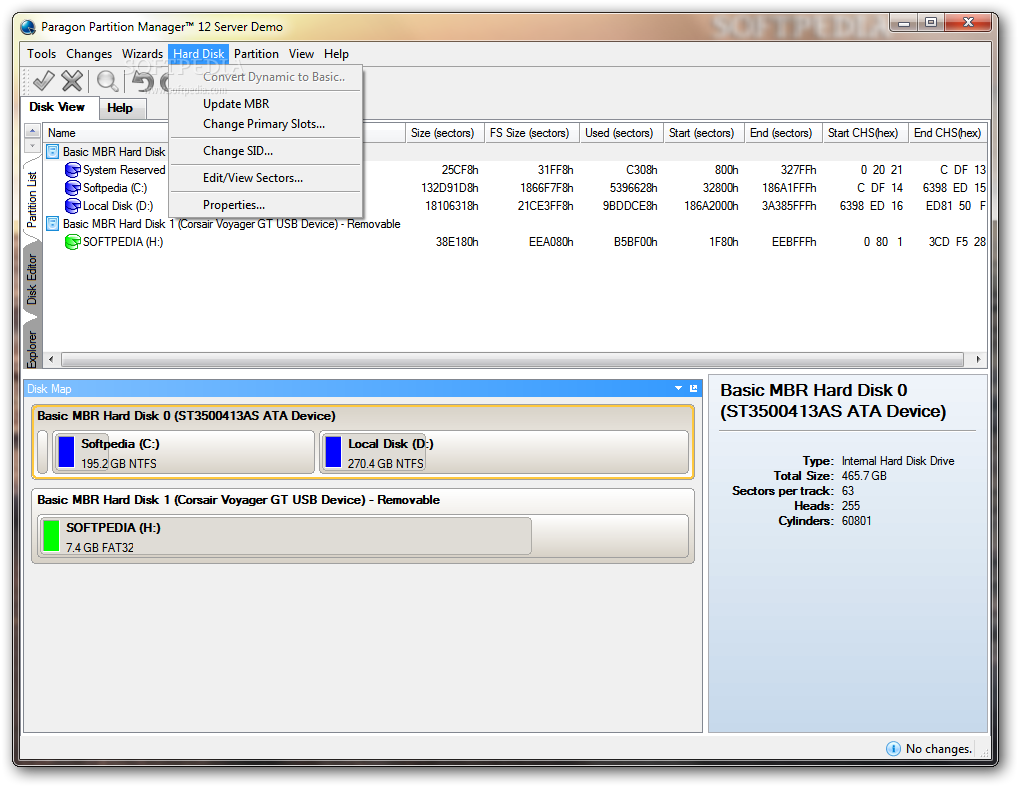1019x787 pixels.
Task: Click the down arrow above Partition List
Action: (x=32, y=144)
